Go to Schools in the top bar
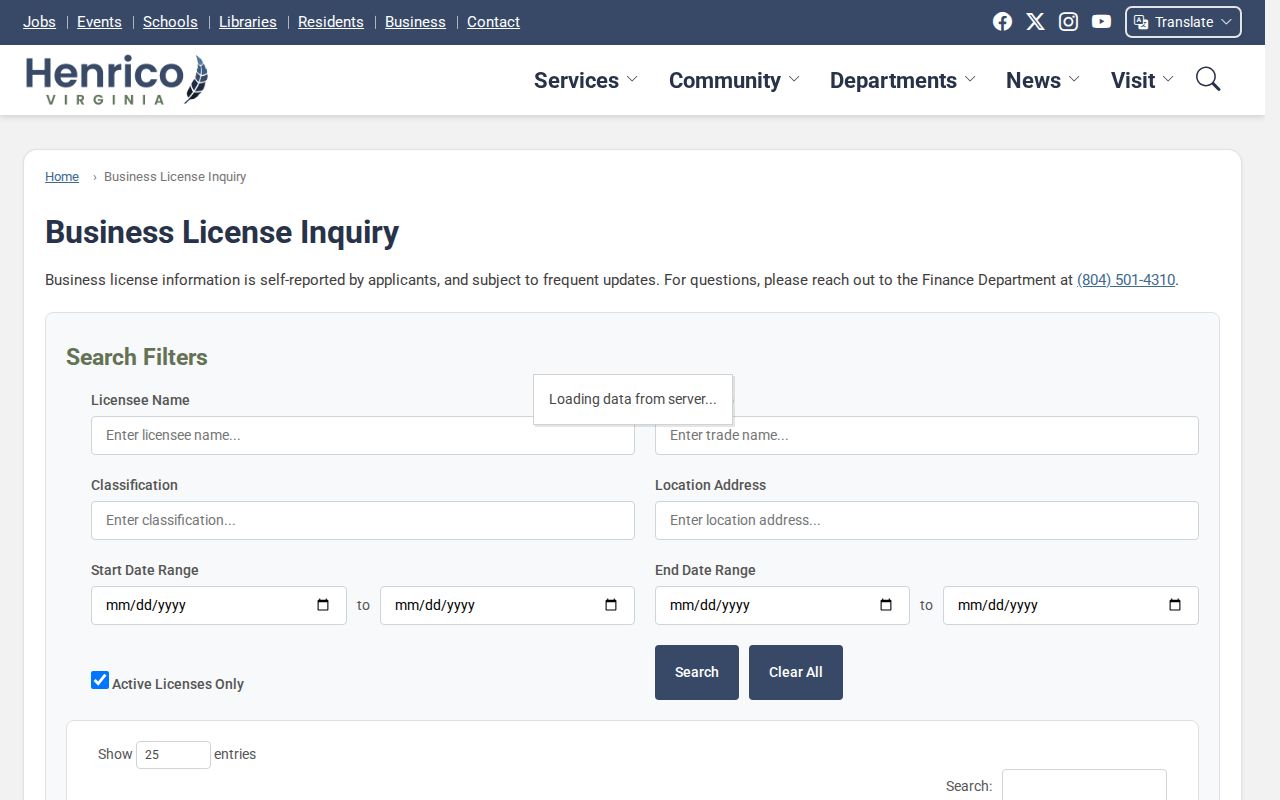This screenshot has width=1280, height=800. [x=170, y=22]
